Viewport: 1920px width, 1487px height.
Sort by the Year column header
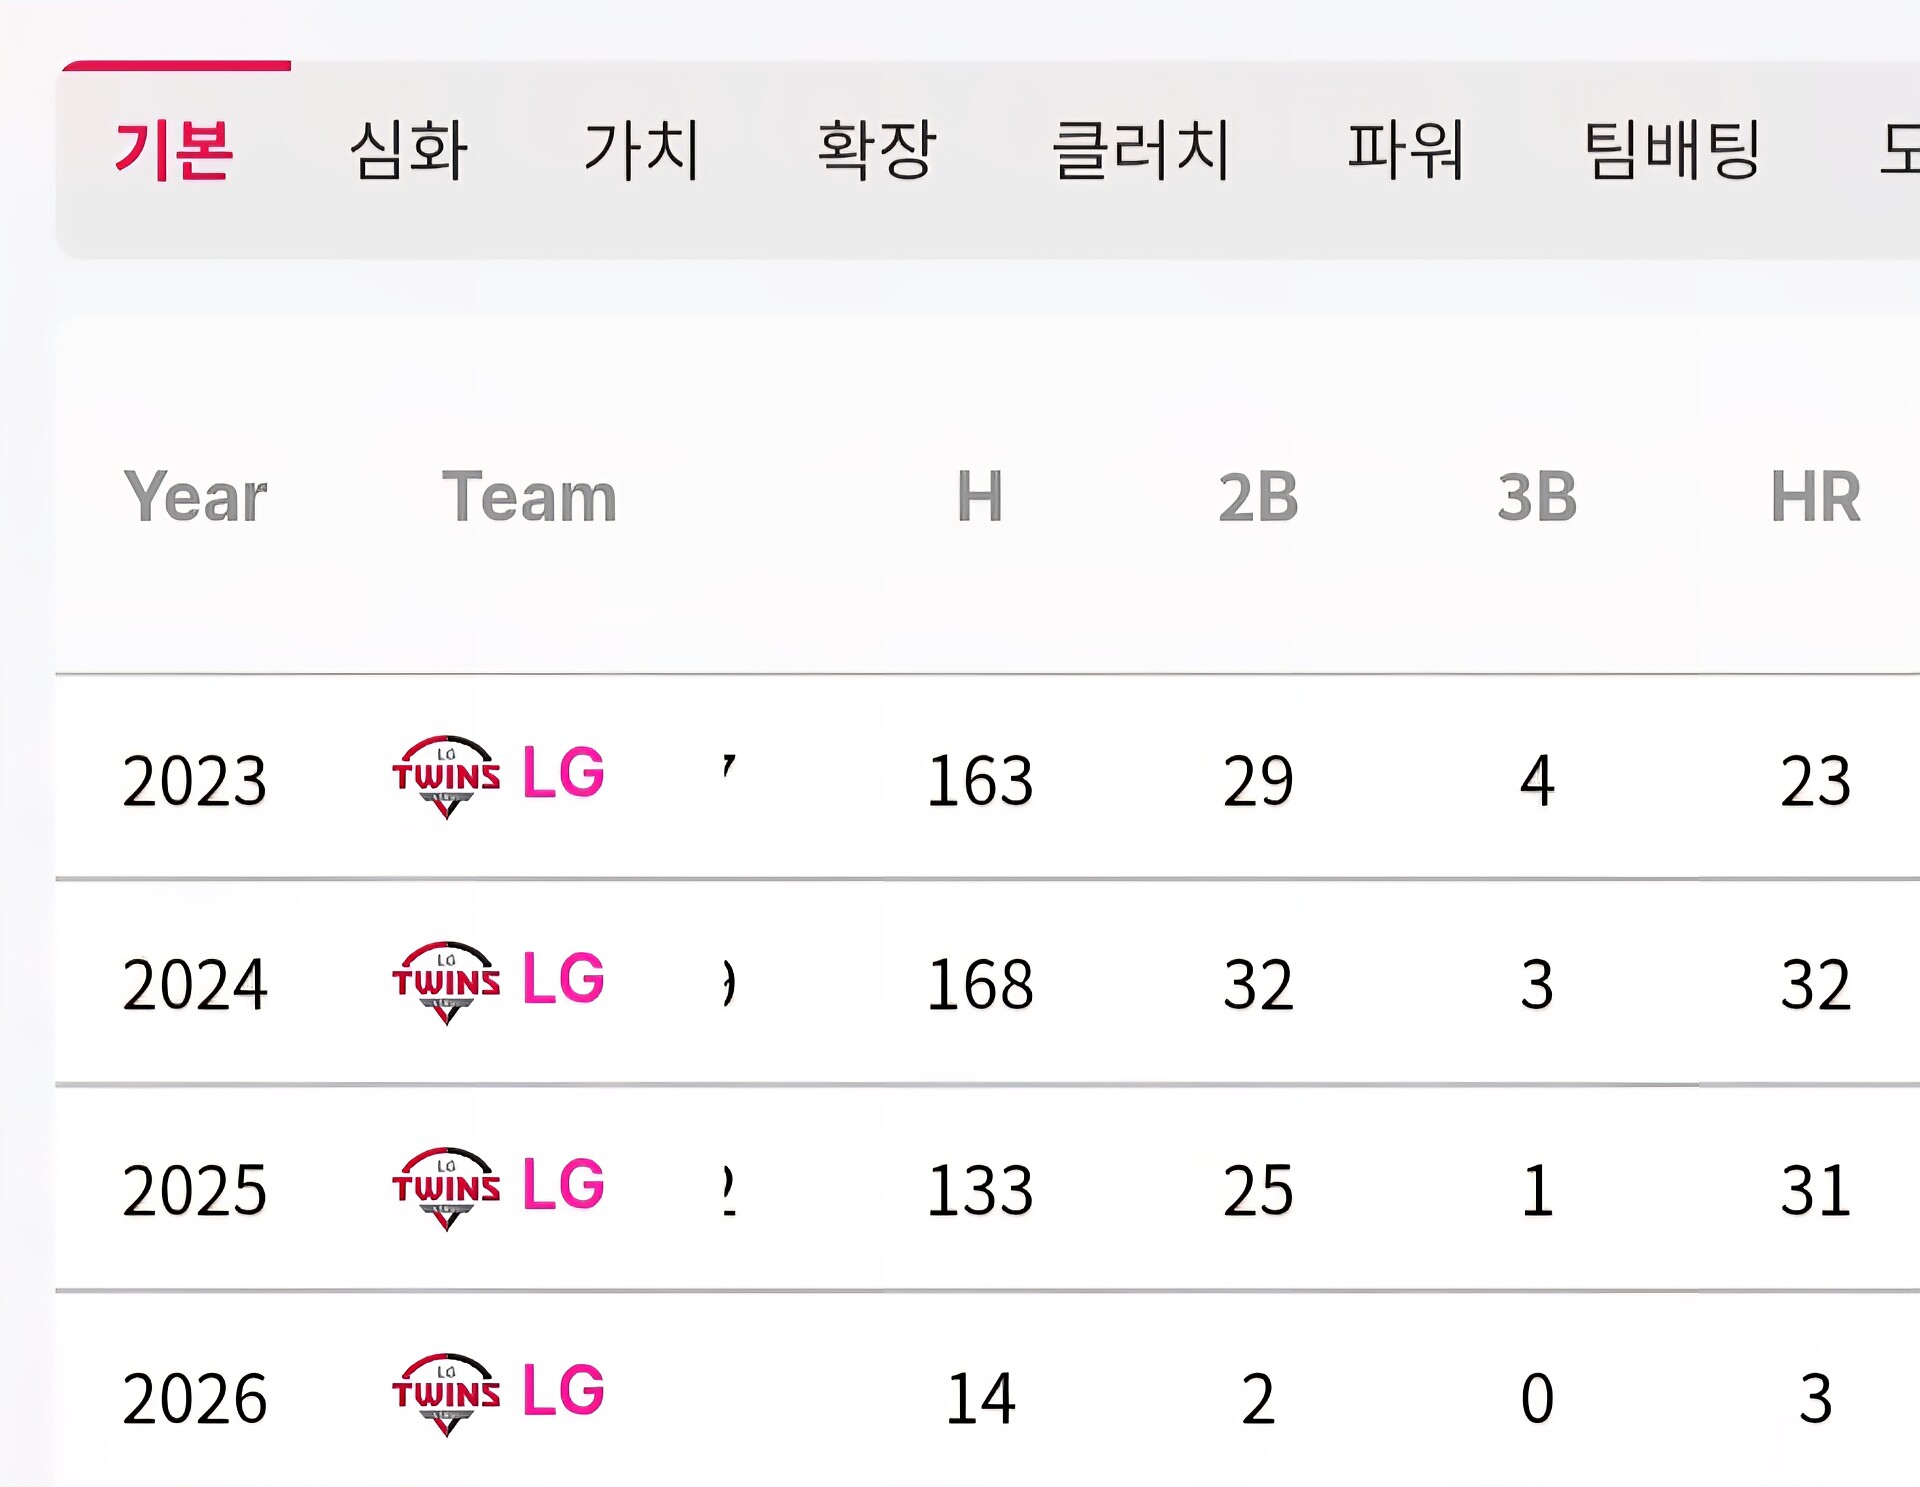click(195, 496)
